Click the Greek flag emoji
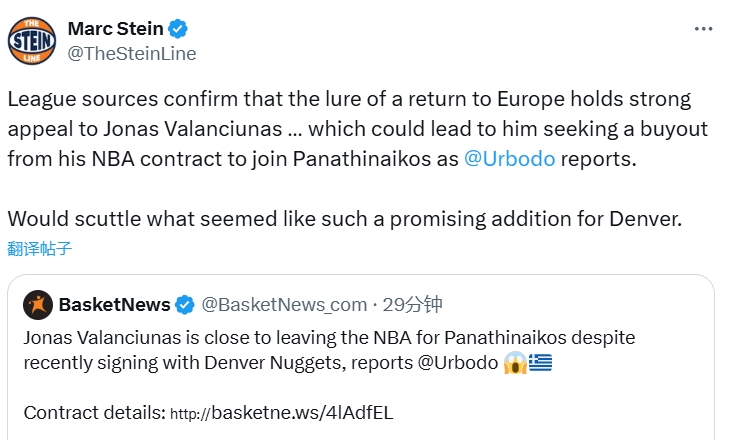 540,361
